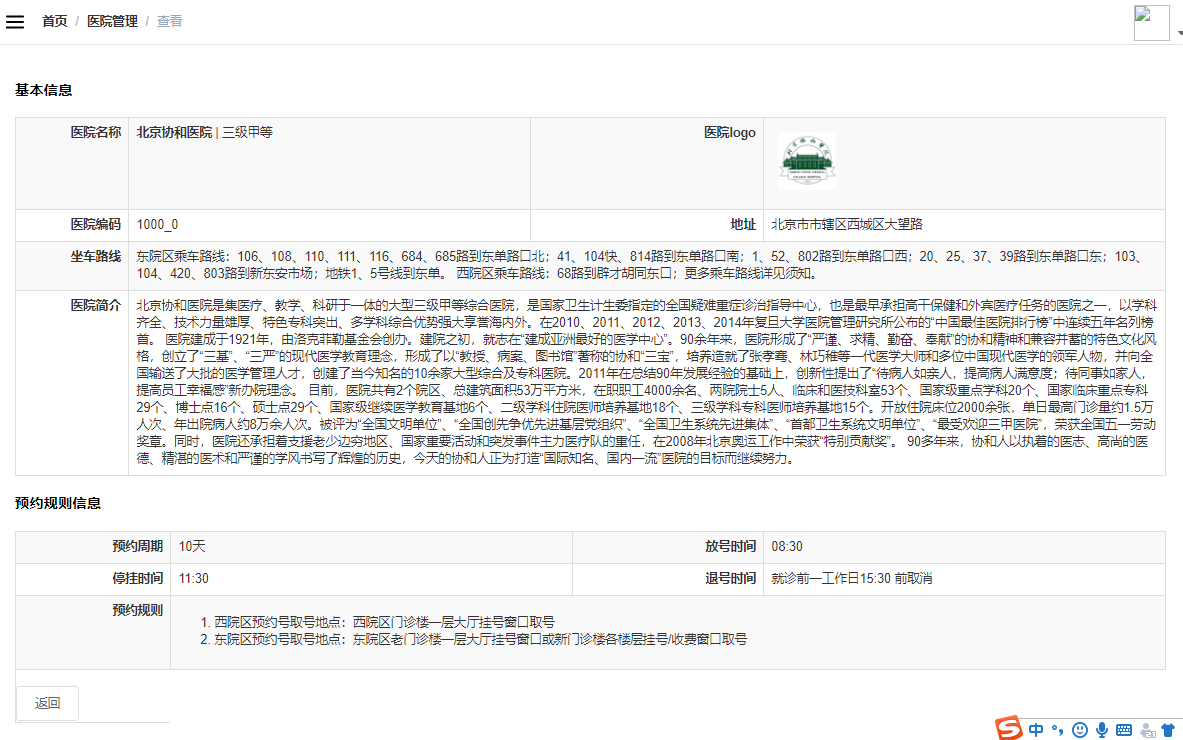This screenshot has width=1183, height=740.
Task: Toggle the hamburger sidebar menu icon
Action: 15,22
